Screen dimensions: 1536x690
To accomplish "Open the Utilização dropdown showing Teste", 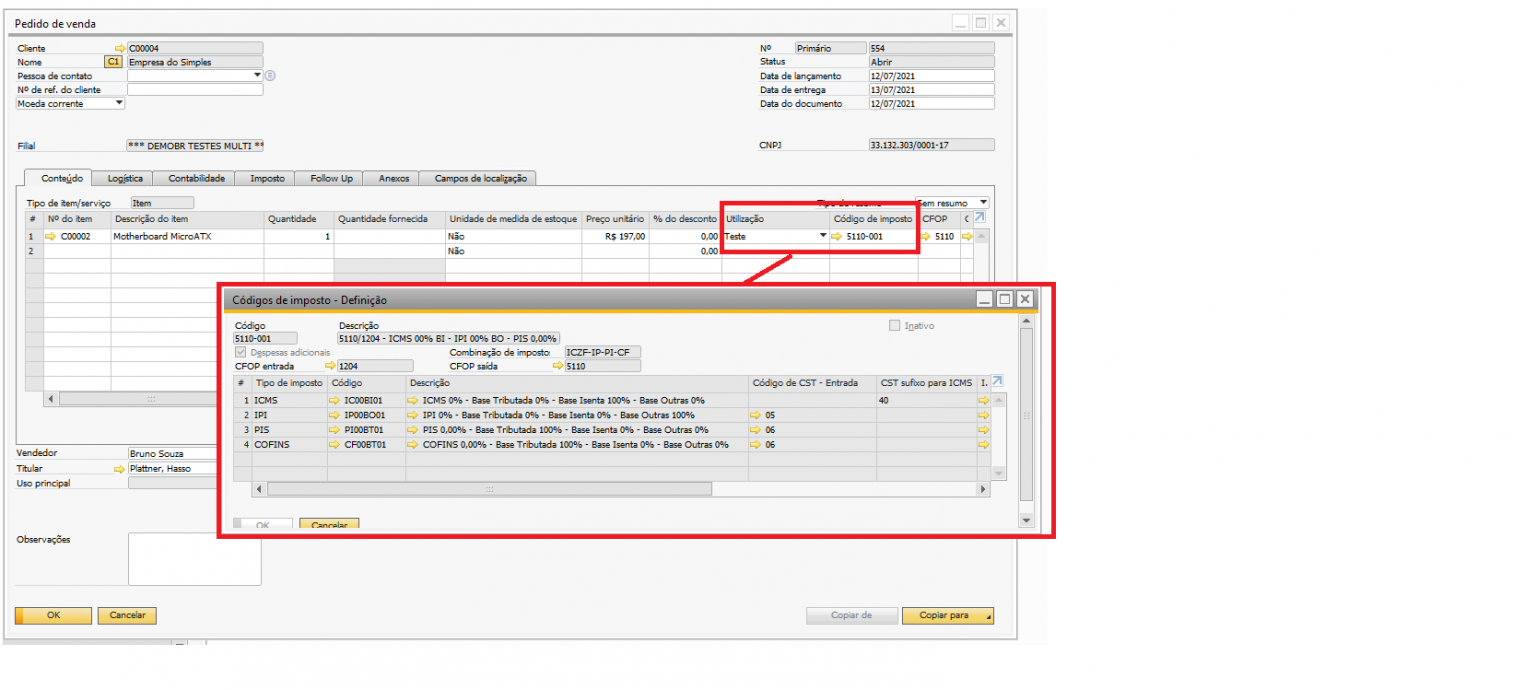I will point(823,237).
